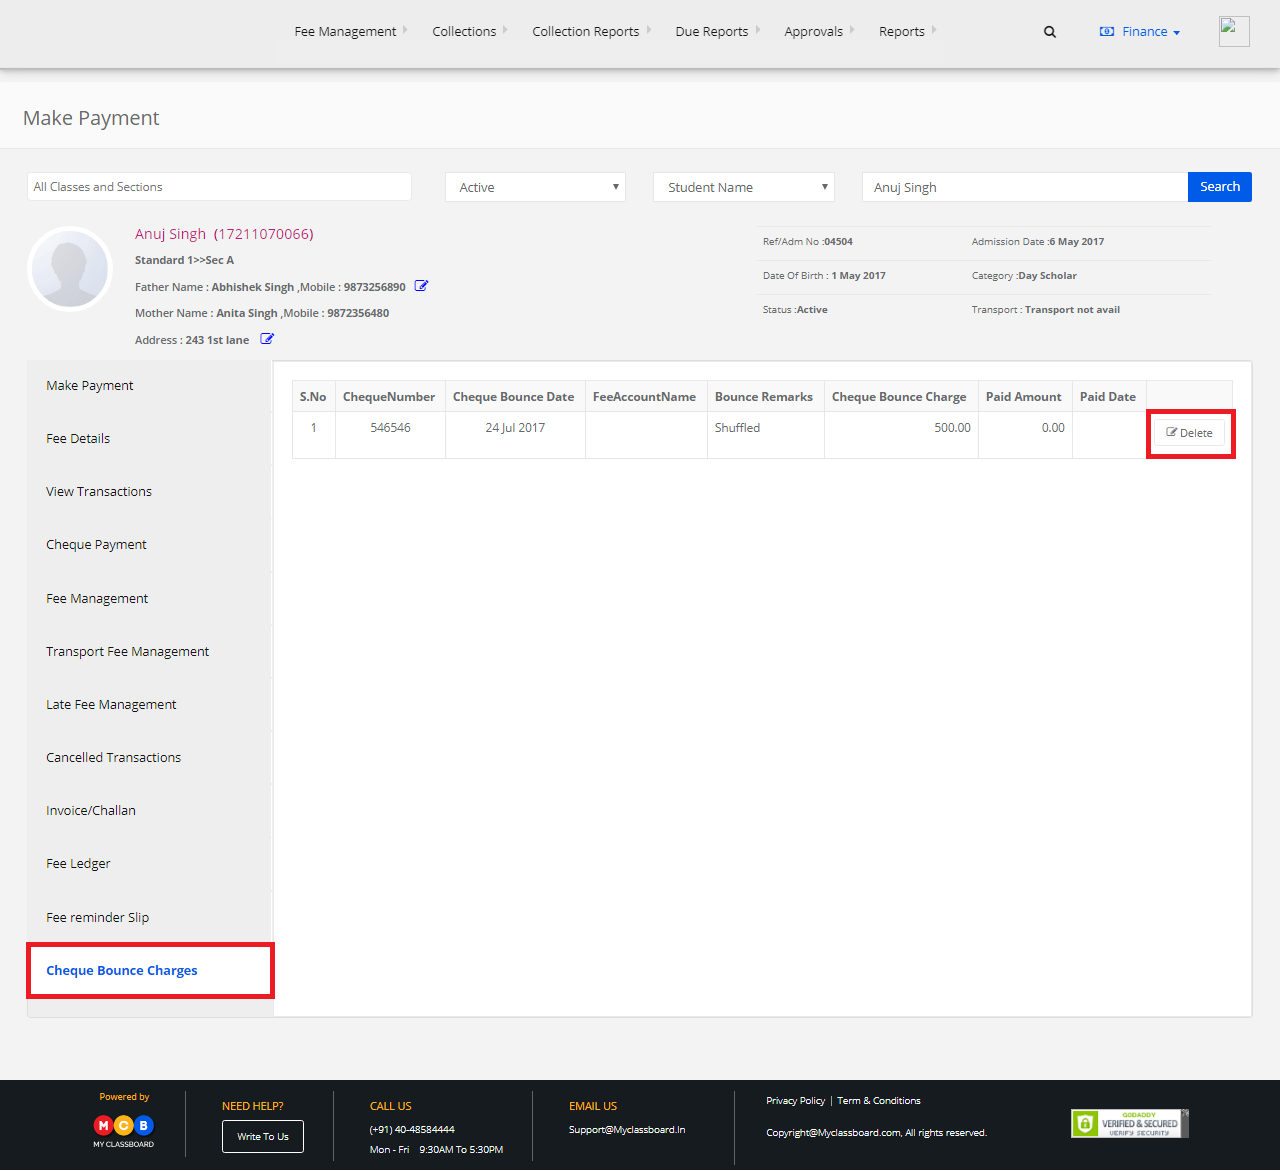This screenshot has height=1171, width=1280.
Task: Open Transport Fee Management side item
Action: click(x=149, y=652)
